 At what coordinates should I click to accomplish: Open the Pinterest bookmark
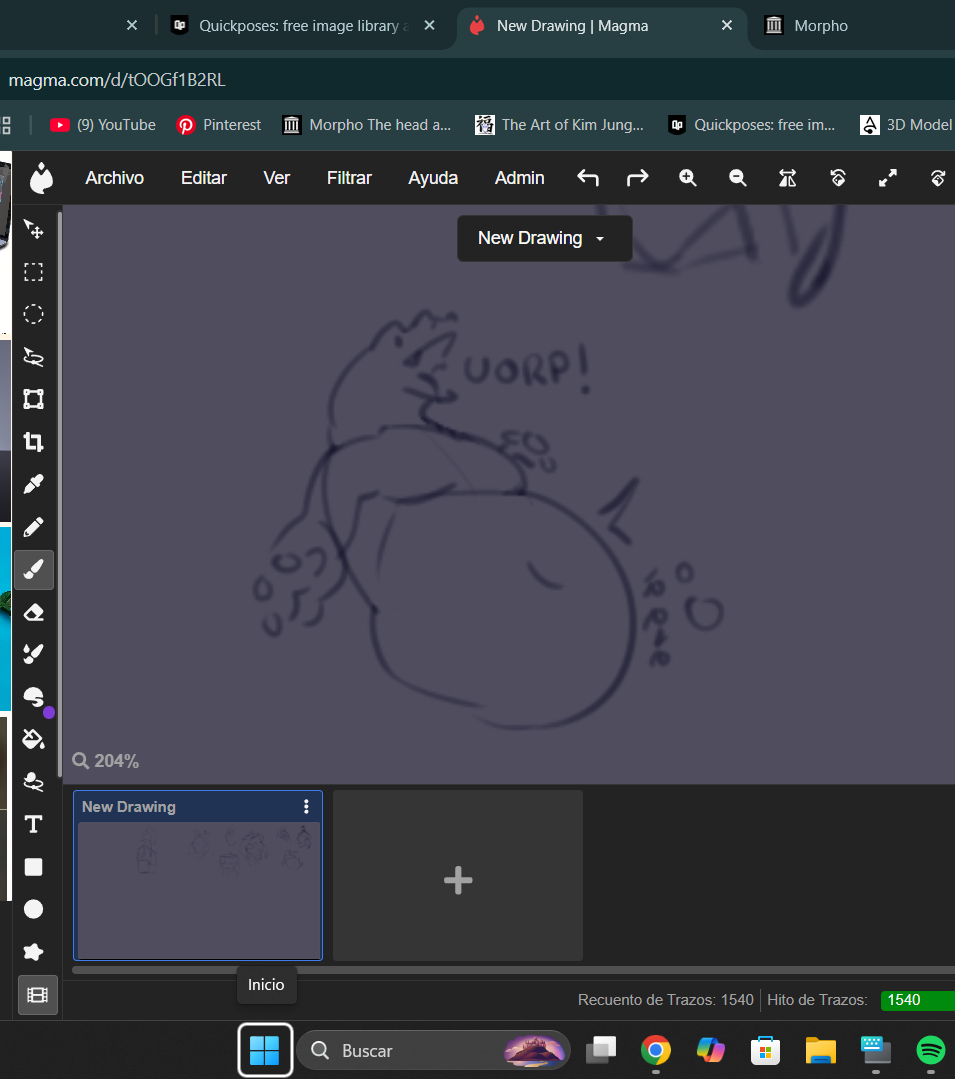click(219, 125)
